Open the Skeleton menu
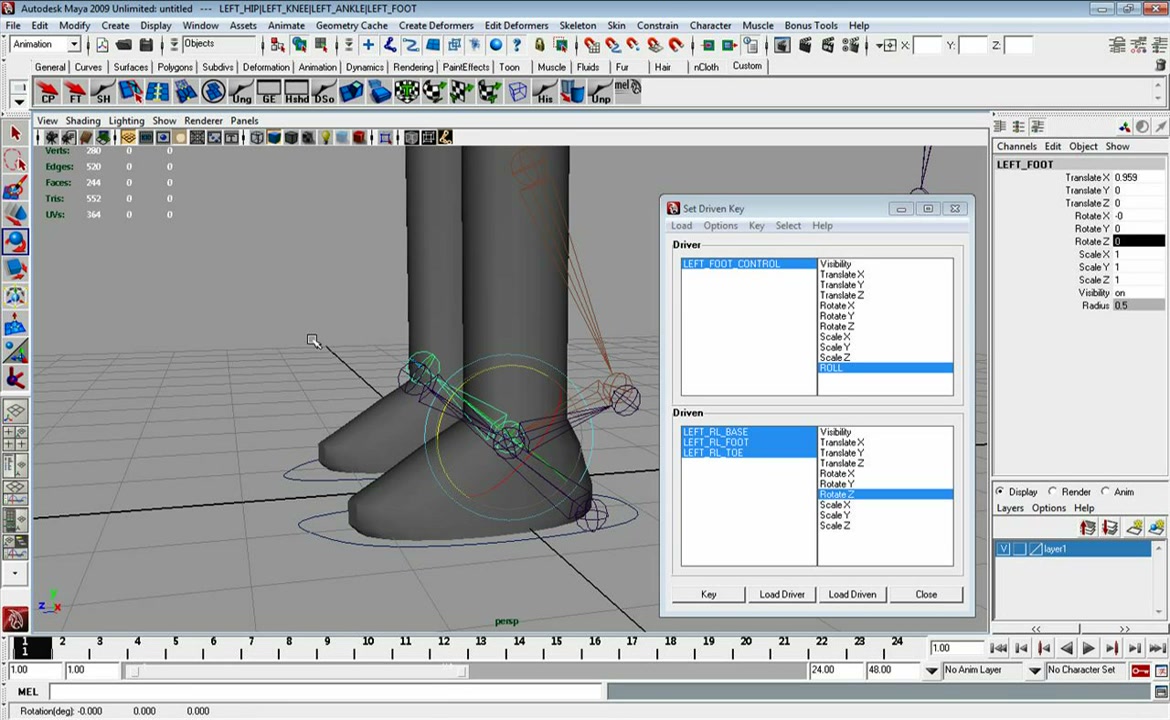Image resolution: width=1170 pixels, height=720 pixels. 578,25
